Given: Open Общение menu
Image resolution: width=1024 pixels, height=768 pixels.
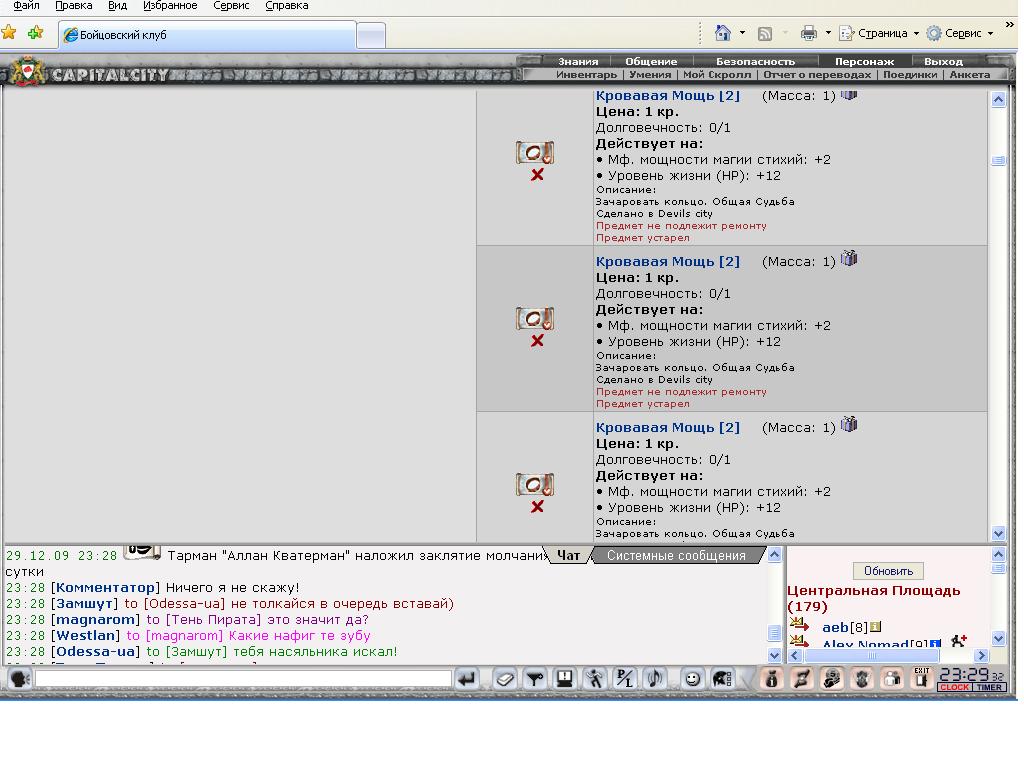Looking at the screenshot, I should tap(651, 61).
